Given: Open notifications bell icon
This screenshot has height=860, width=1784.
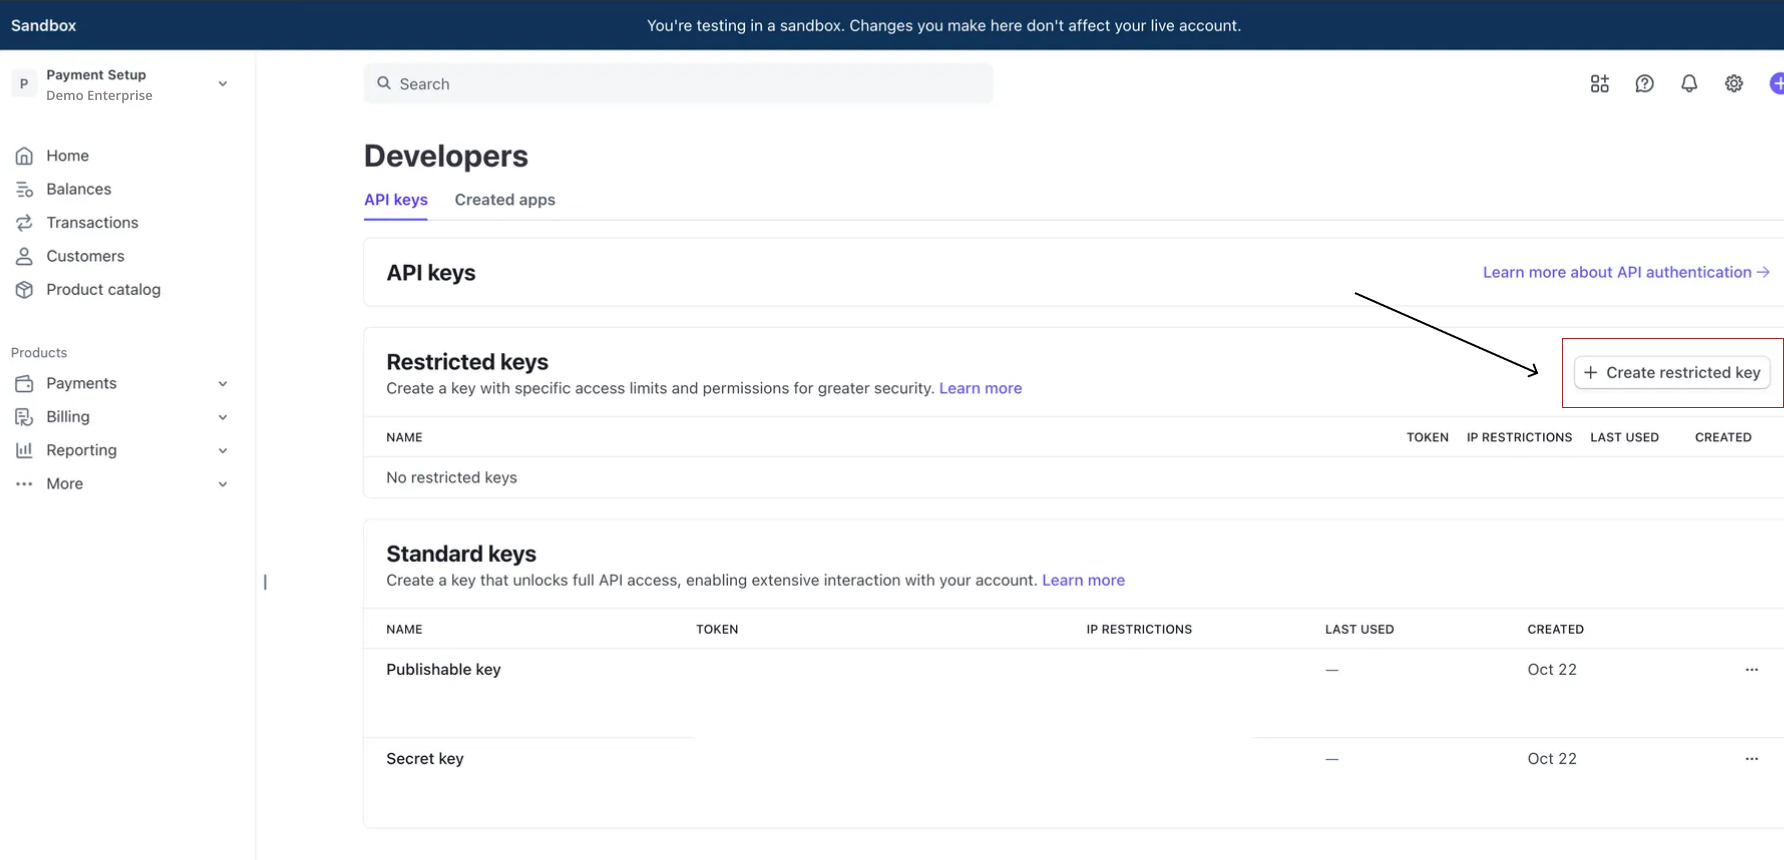Looking at the screenshot, I should click(x=1689, y=84).
